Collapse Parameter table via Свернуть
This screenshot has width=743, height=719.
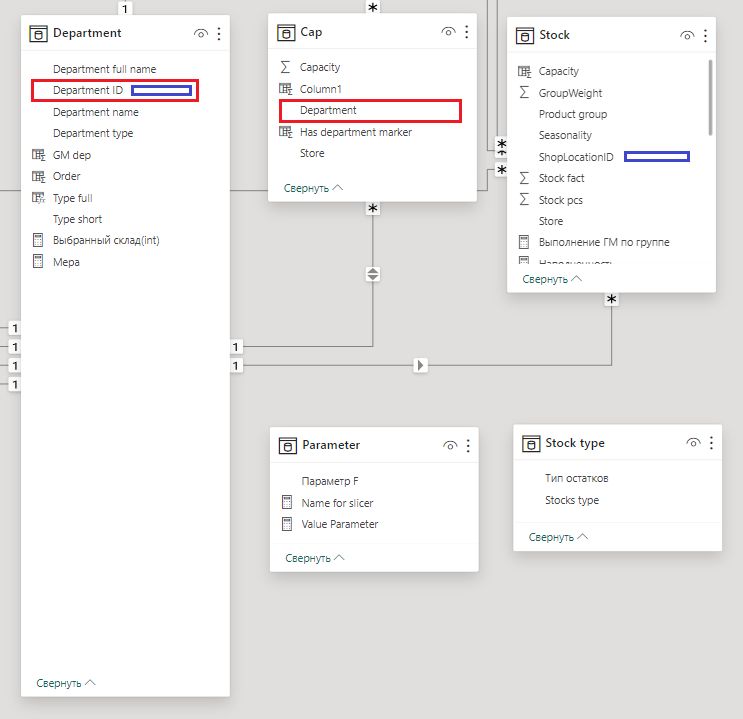315,558
